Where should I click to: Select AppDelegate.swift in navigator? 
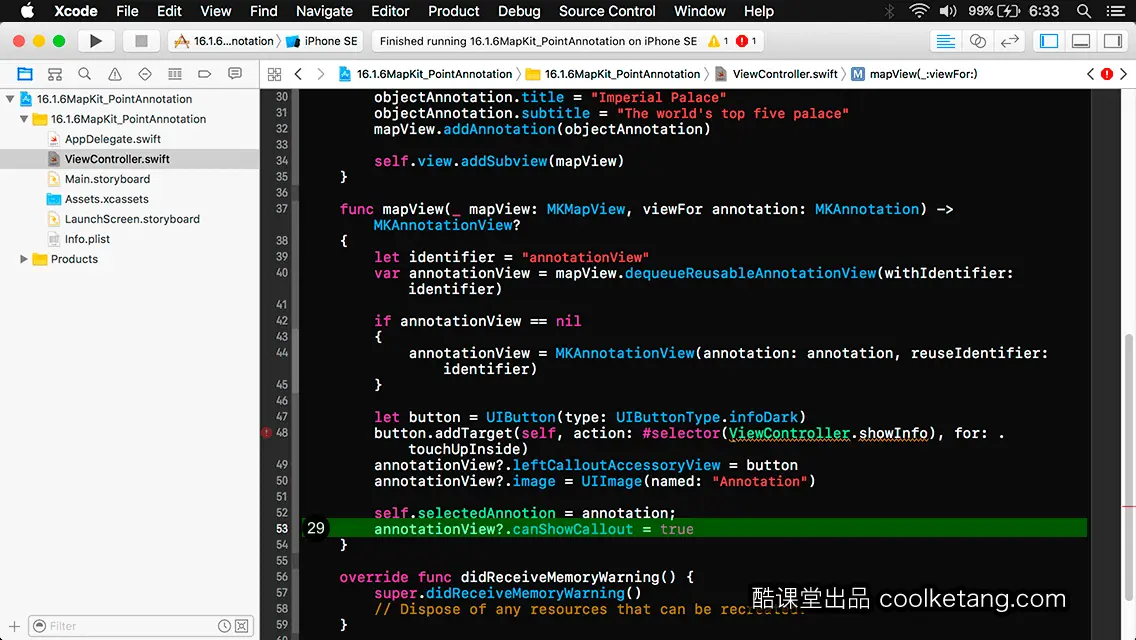point(112,139)
